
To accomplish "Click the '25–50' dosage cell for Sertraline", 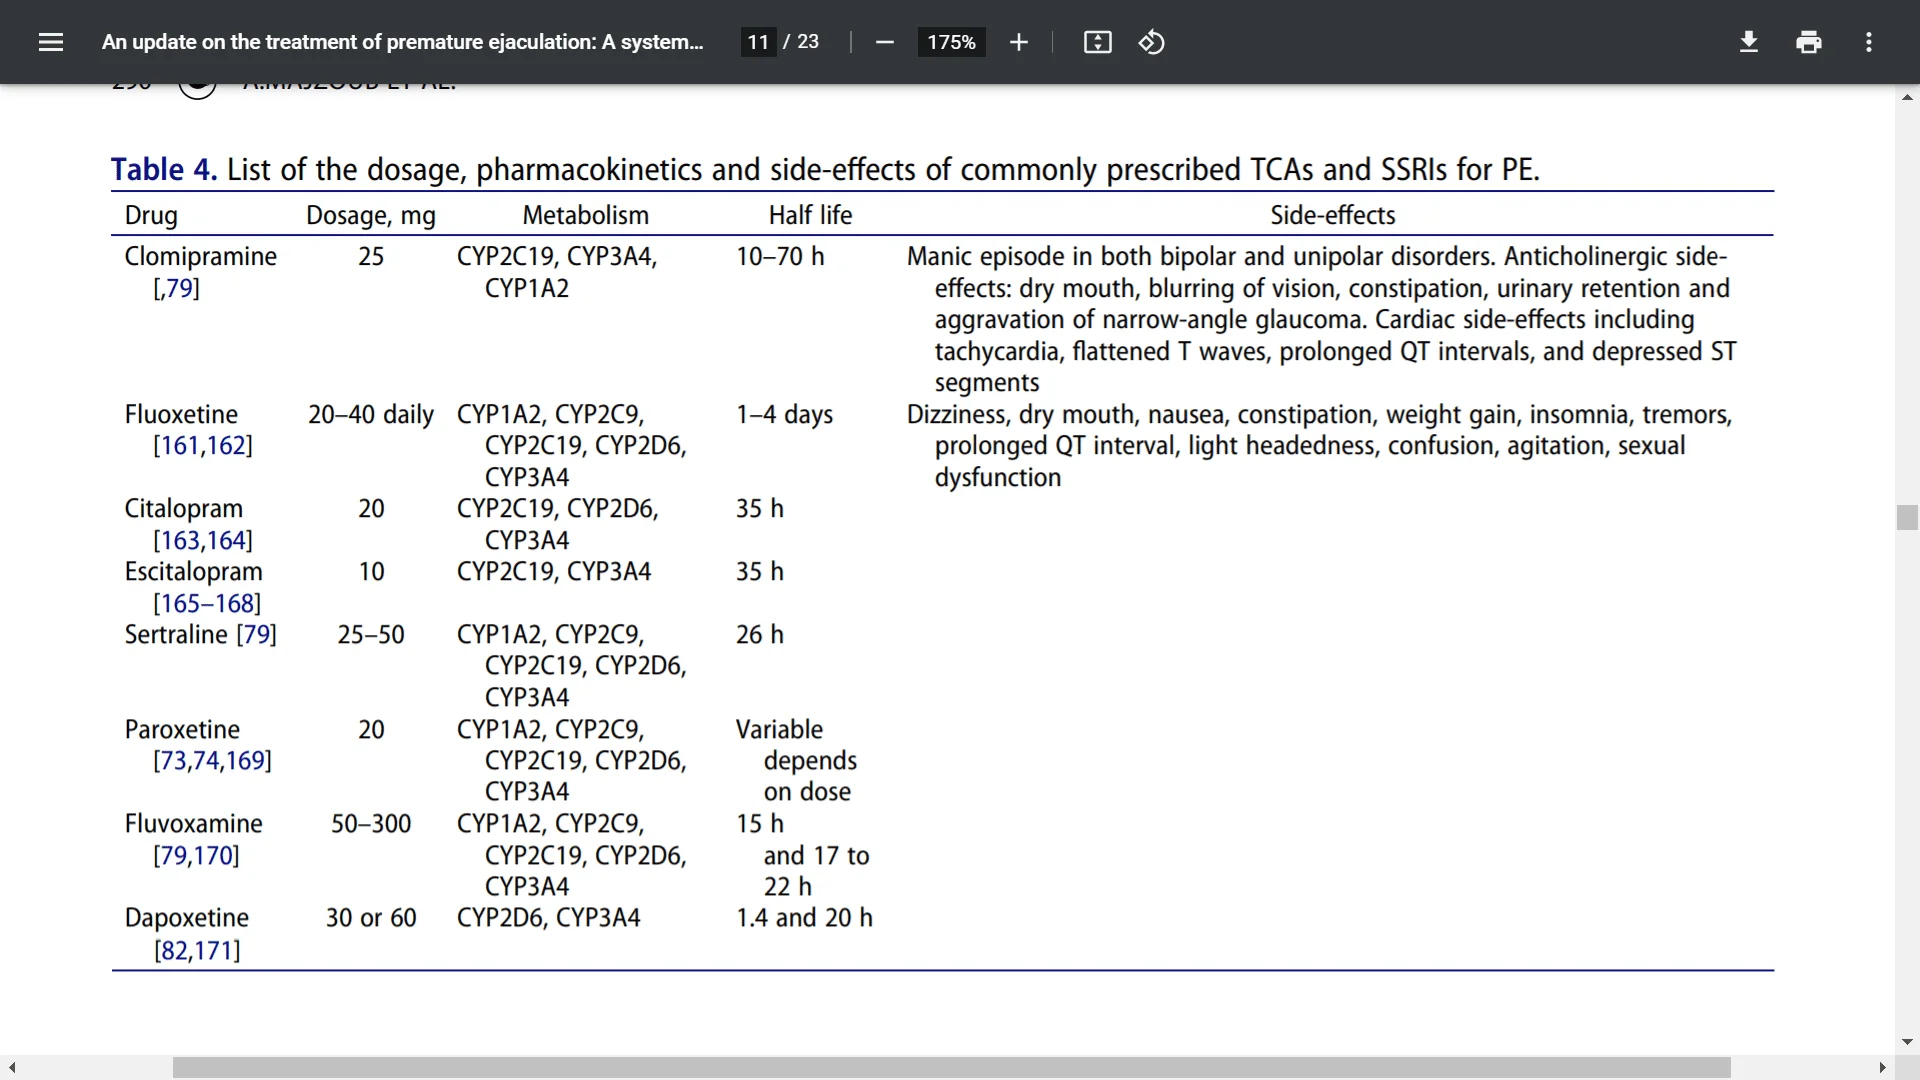I will tap(371, 635).
